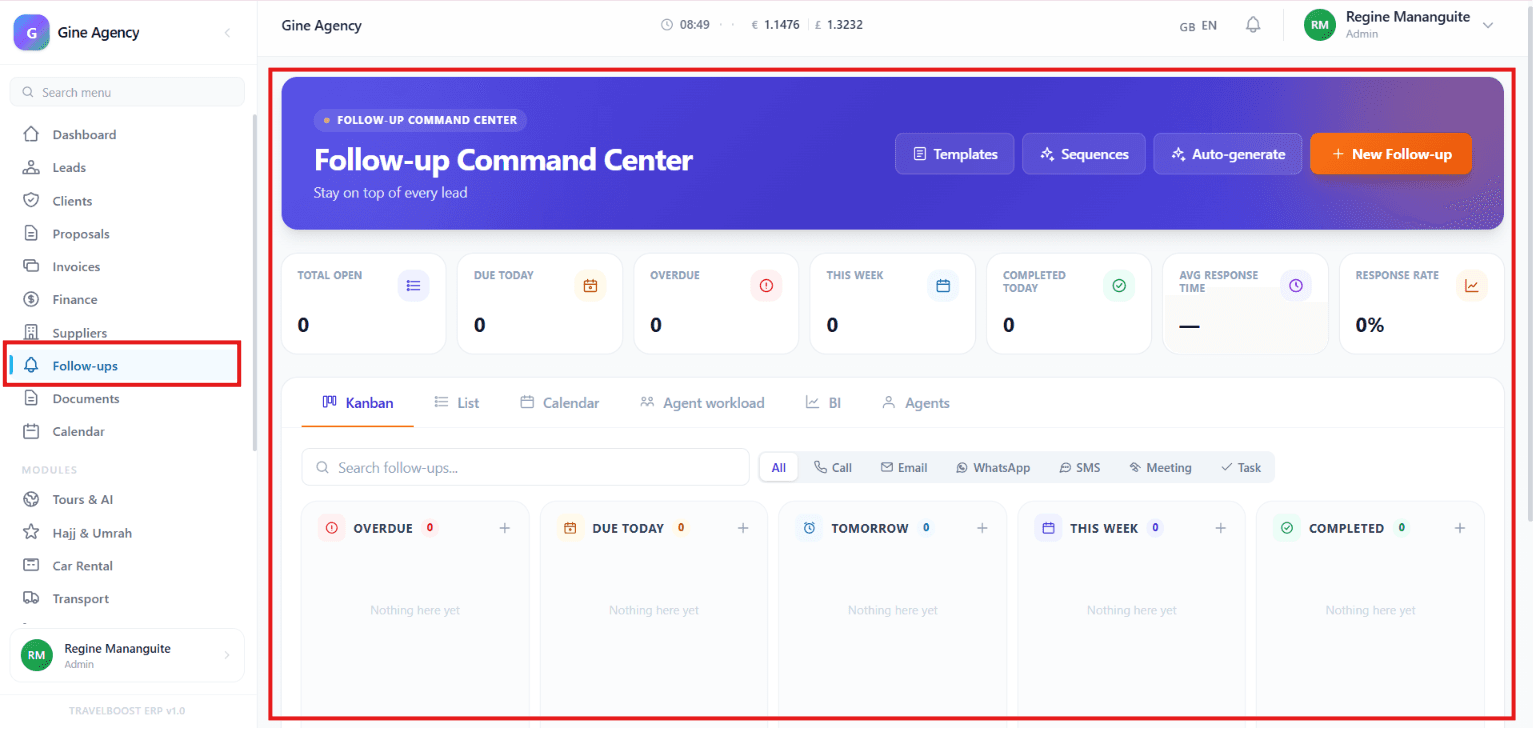Filter follow-ups by Email
Image resolution: width=1533 pixels, height=729 pixels.
point(904,467)
